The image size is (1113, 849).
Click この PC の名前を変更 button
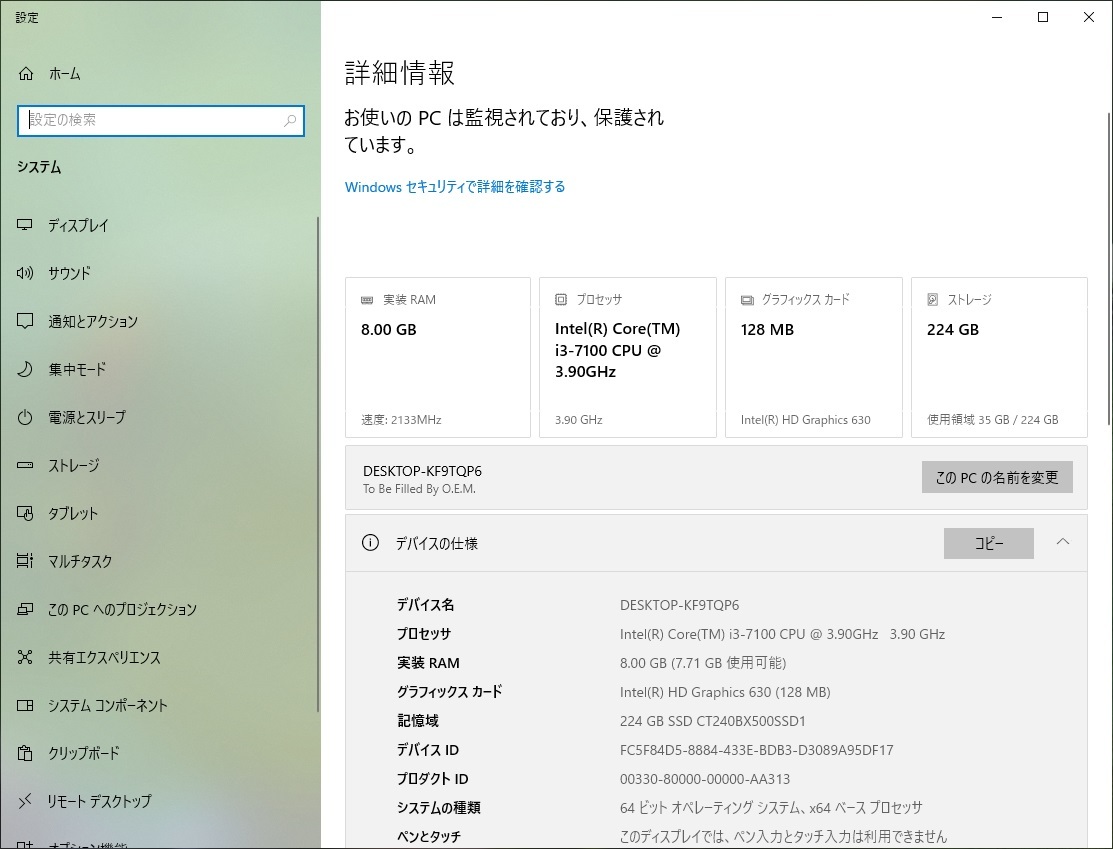tap(997, 477)
